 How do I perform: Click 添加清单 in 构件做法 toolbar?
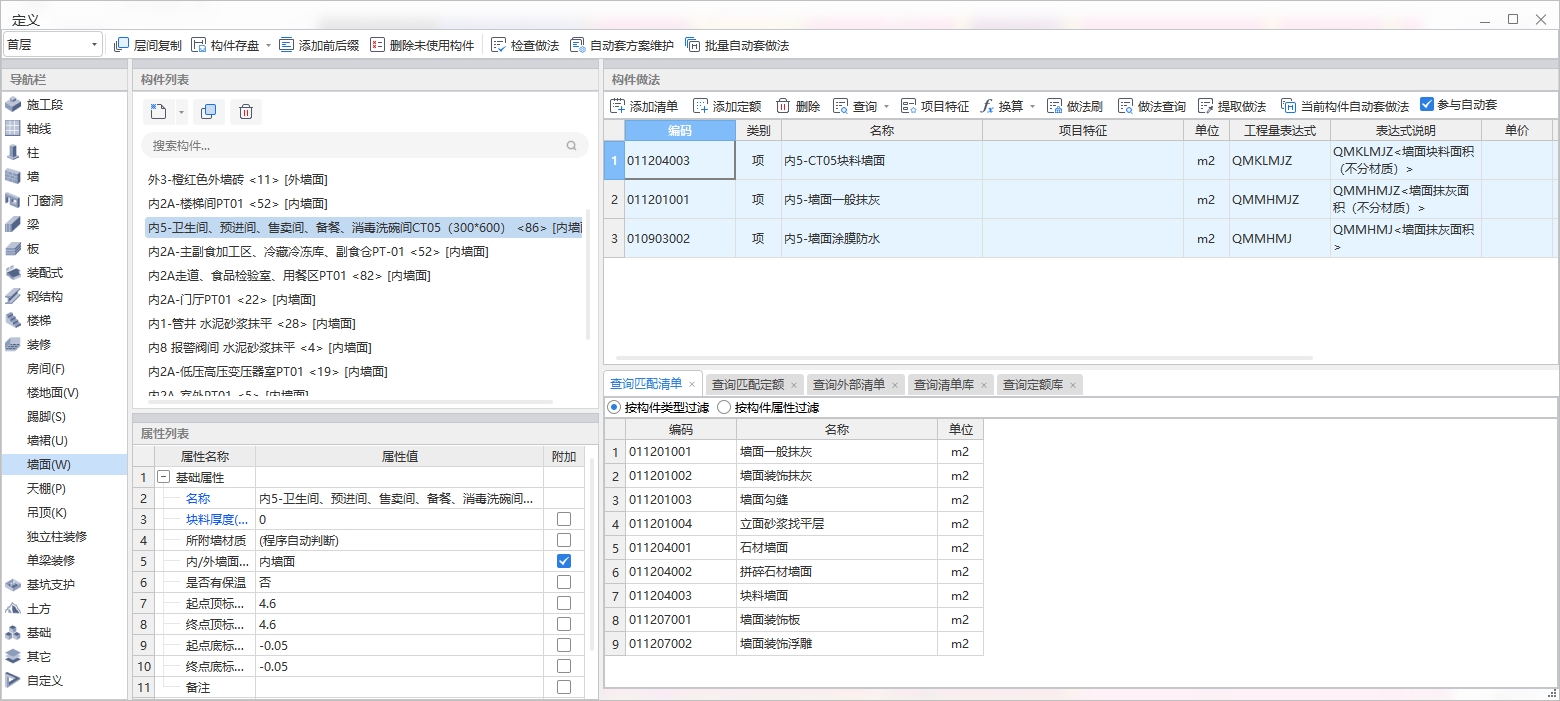(x=644, y=106)
